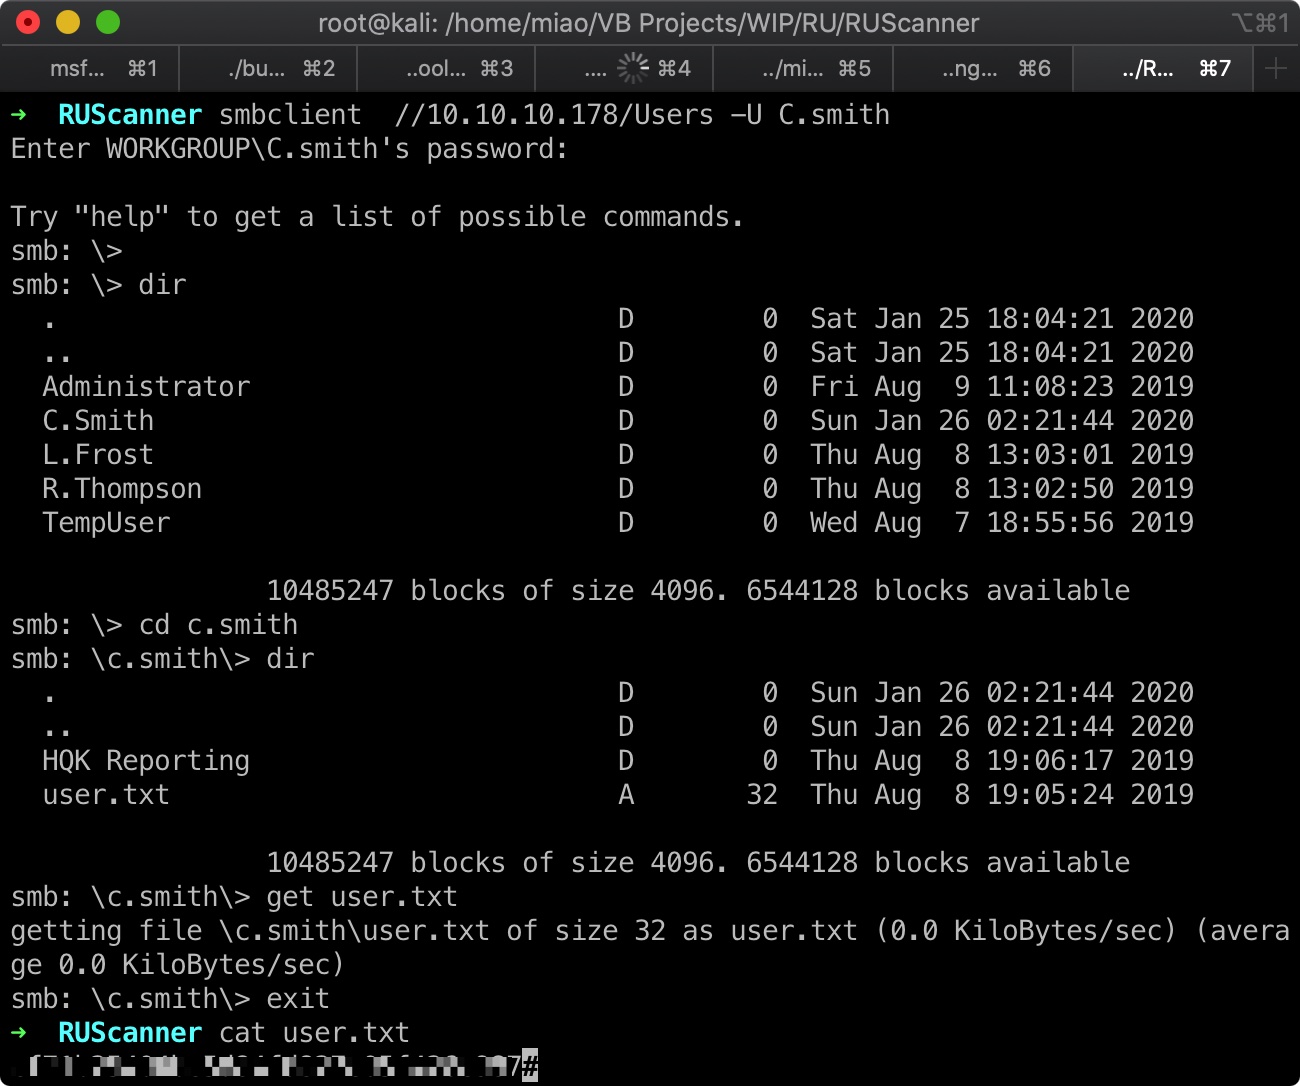The width and height of the screenshot is (1300, 1086).
Task: Click the first blocks available summary line
Action: (698, 591)
